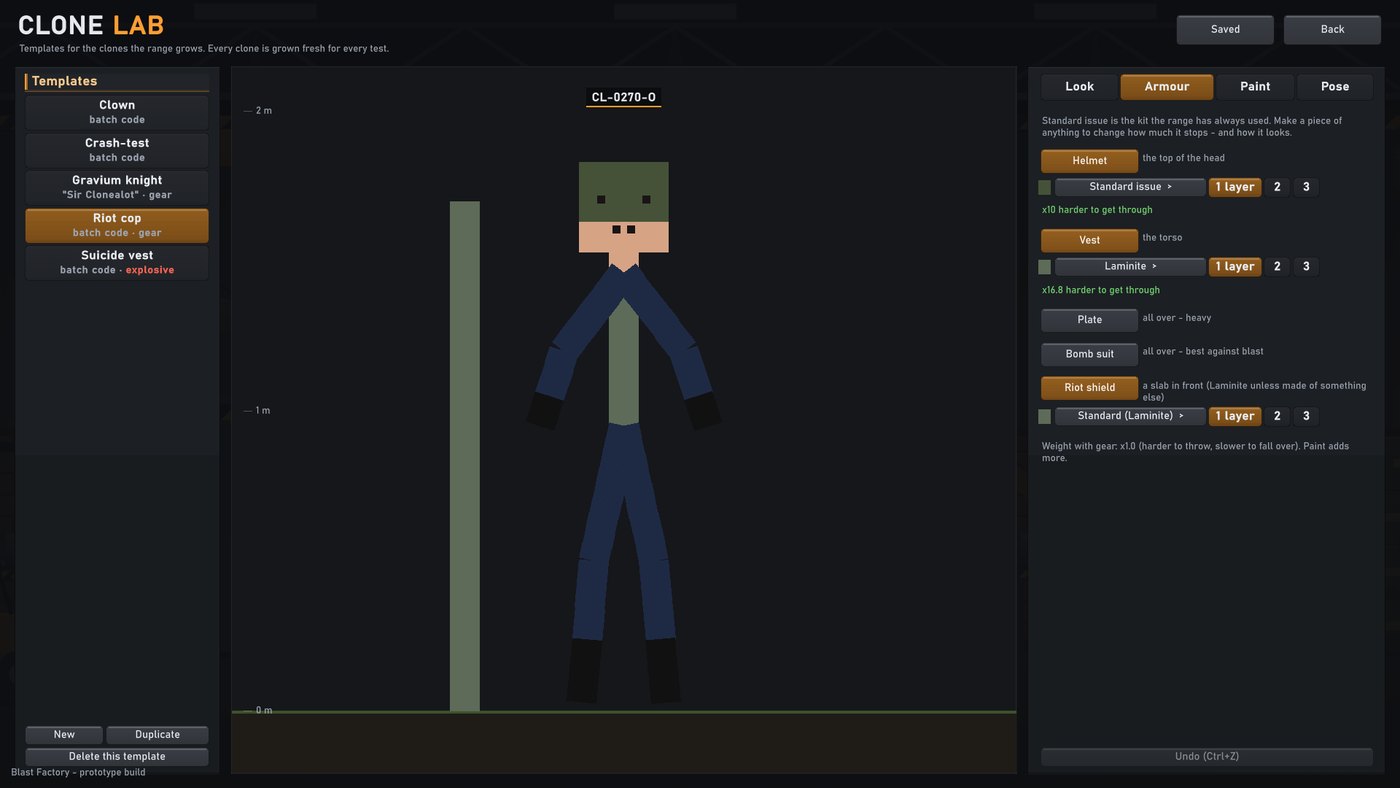This screenshot has width=1400, height=788.
Task: Set riot shield to 3 layers
Action: tap(1306, 416)
